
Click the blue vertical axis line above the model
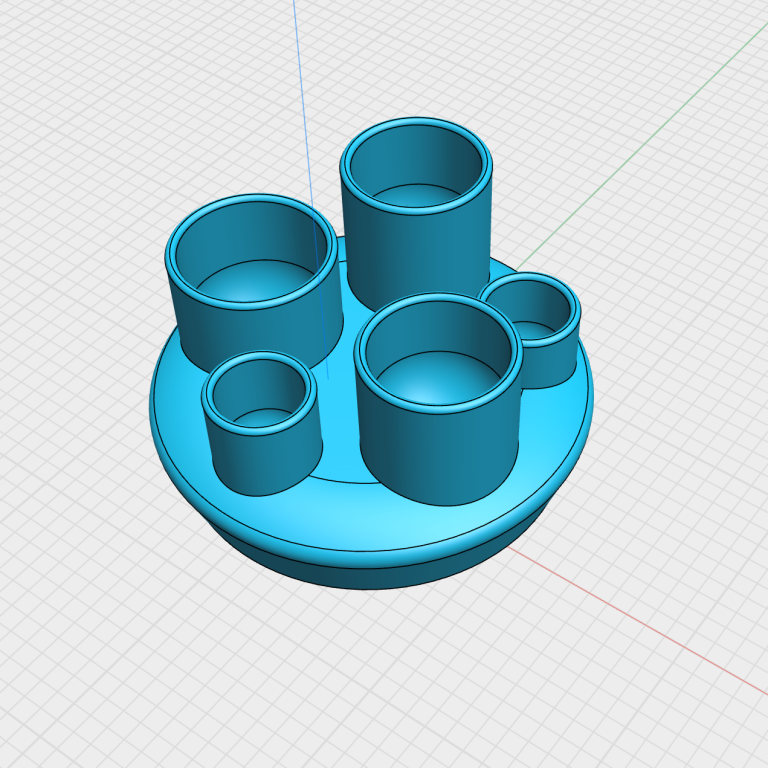[x=299, y=60]
